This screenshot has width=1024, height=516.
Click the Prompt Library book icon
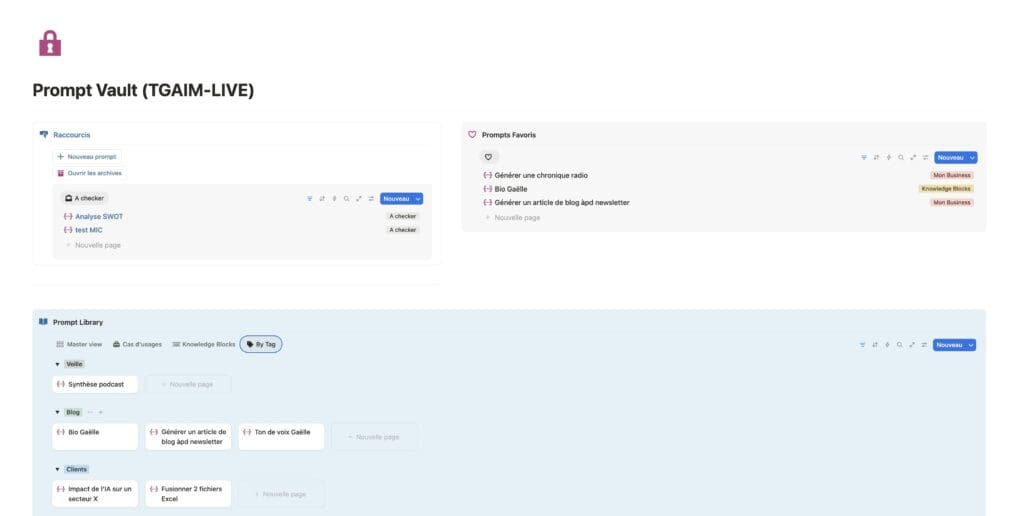tap(43, 322)
